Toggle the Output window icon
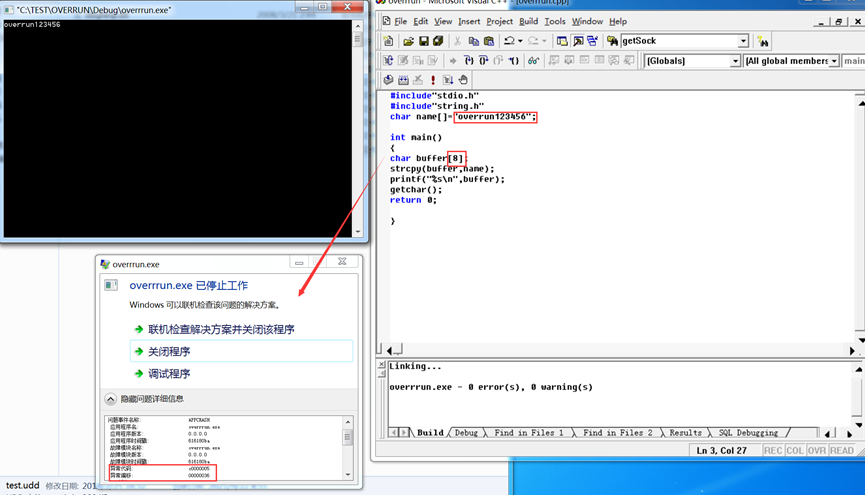The image size is (865, 495). (x=578, y=41)
